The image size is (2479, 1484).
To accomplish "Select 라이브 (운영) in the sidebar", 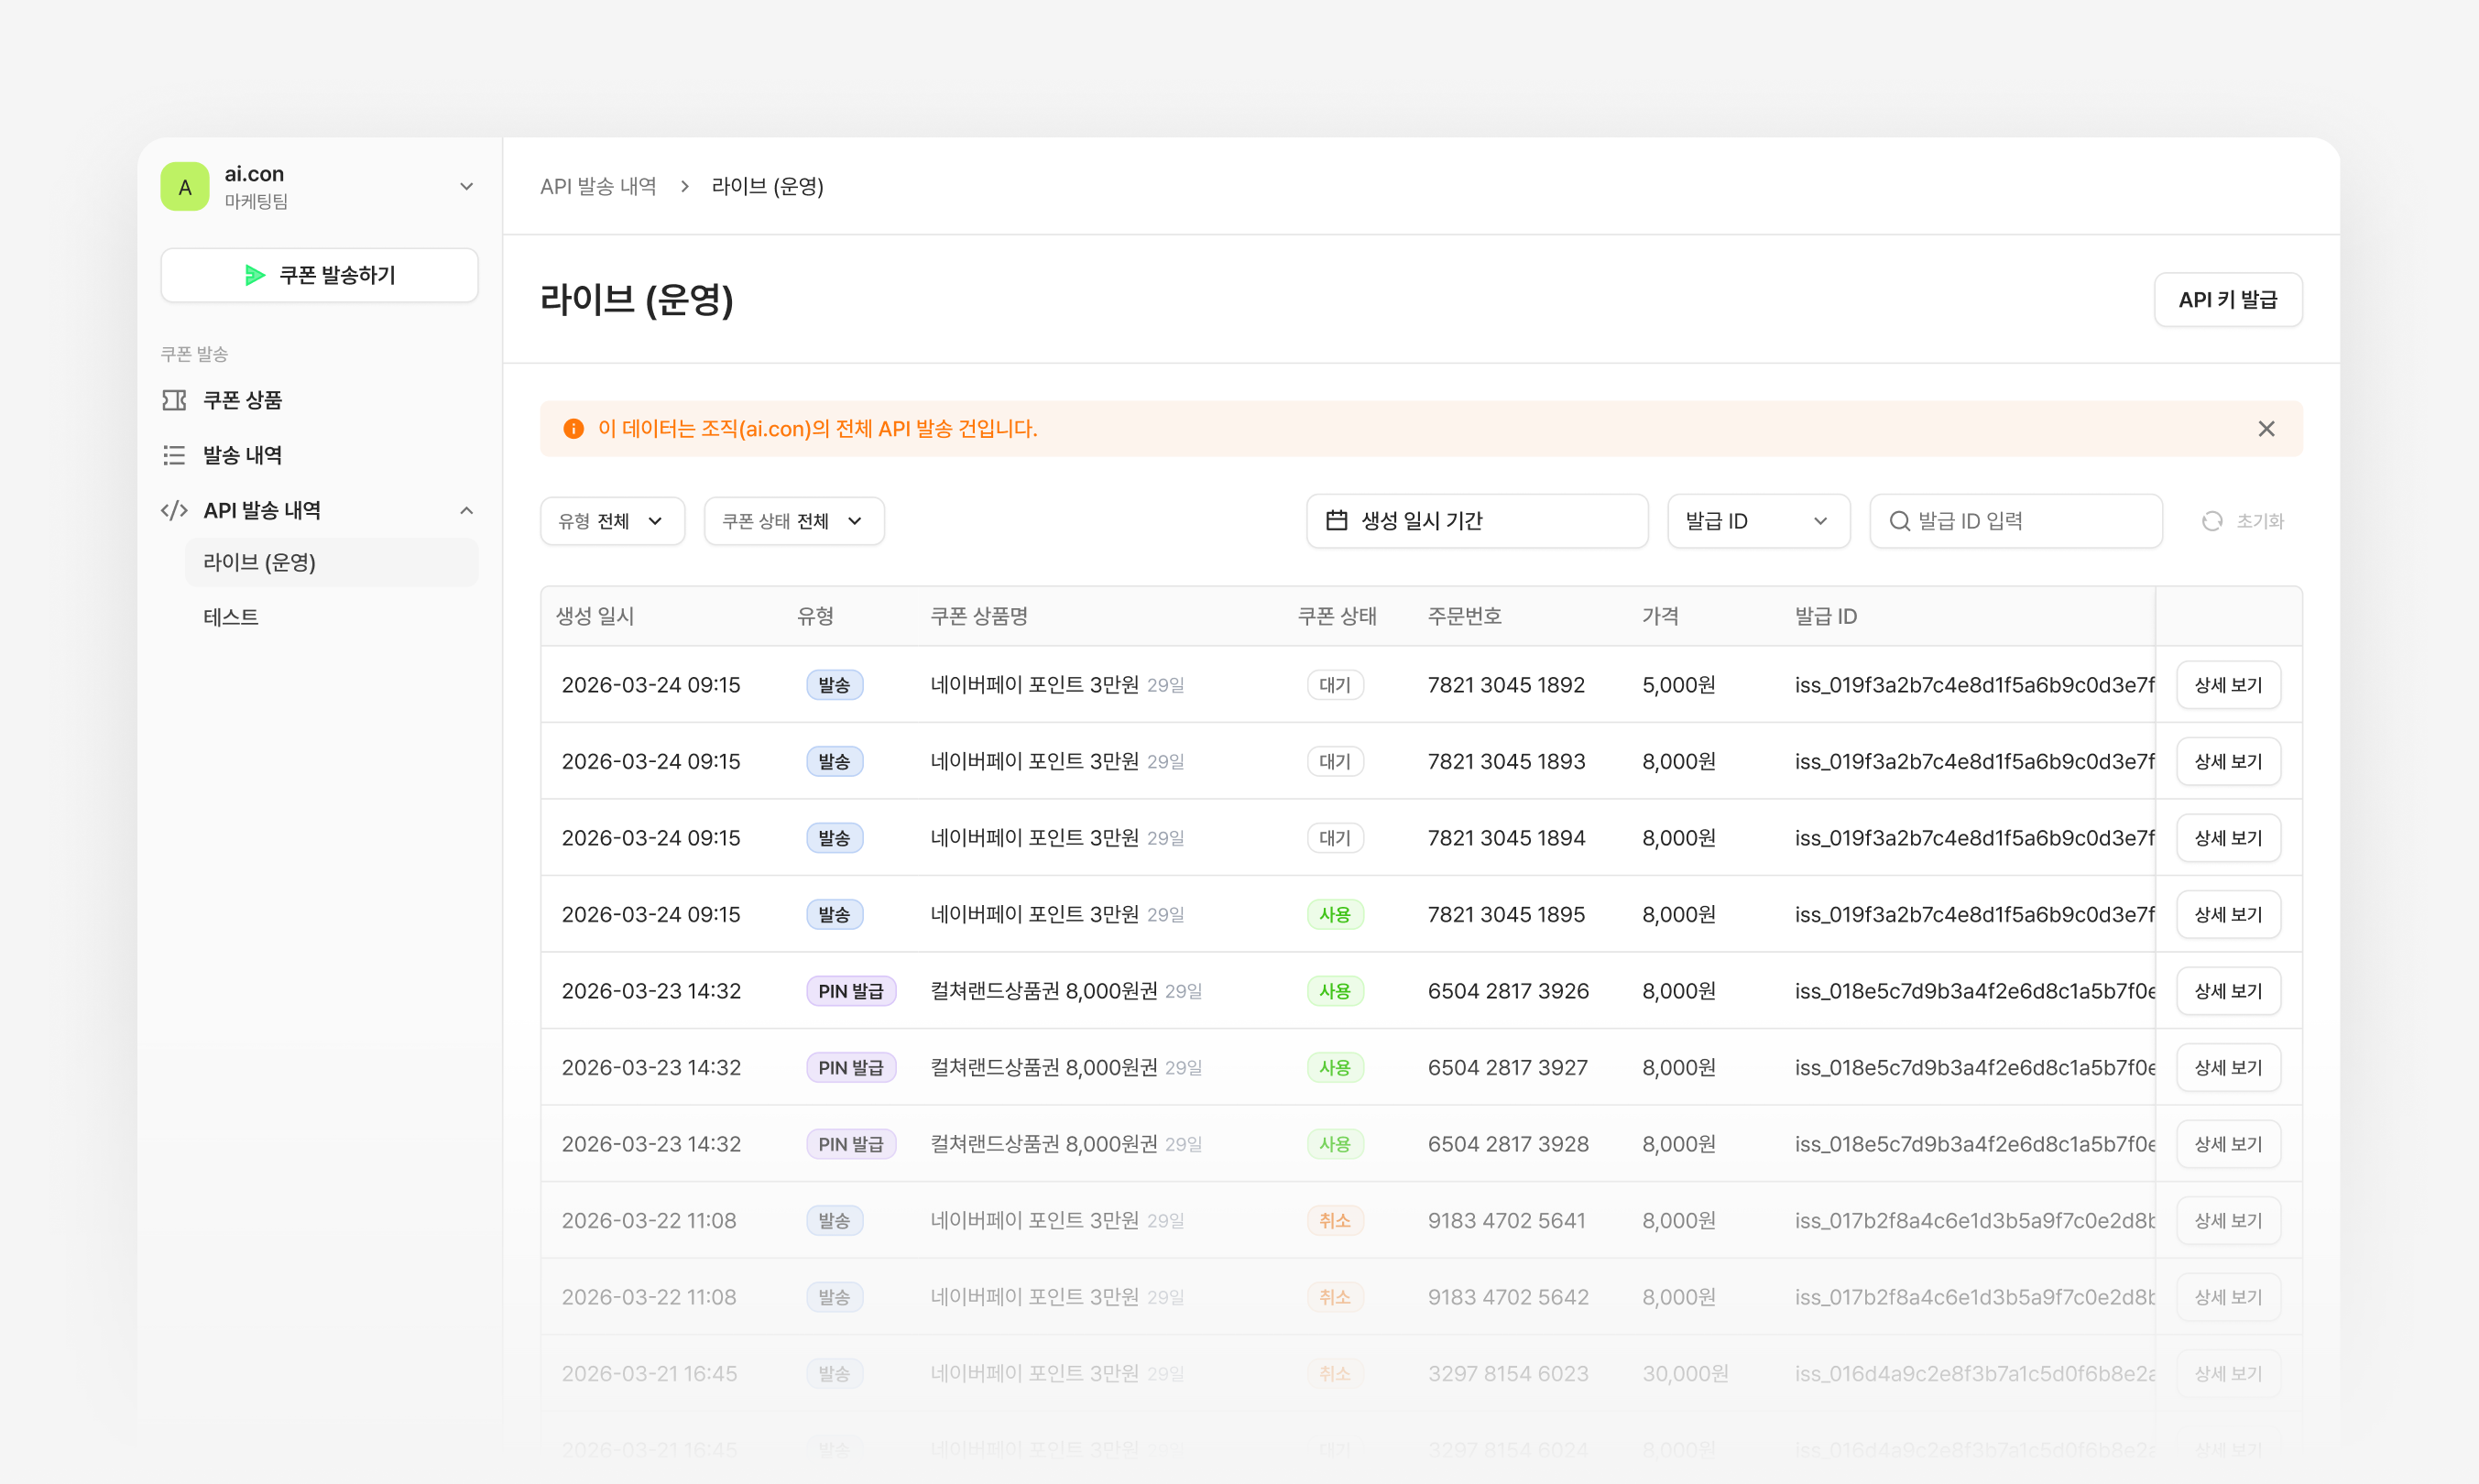I will (332, 562).
